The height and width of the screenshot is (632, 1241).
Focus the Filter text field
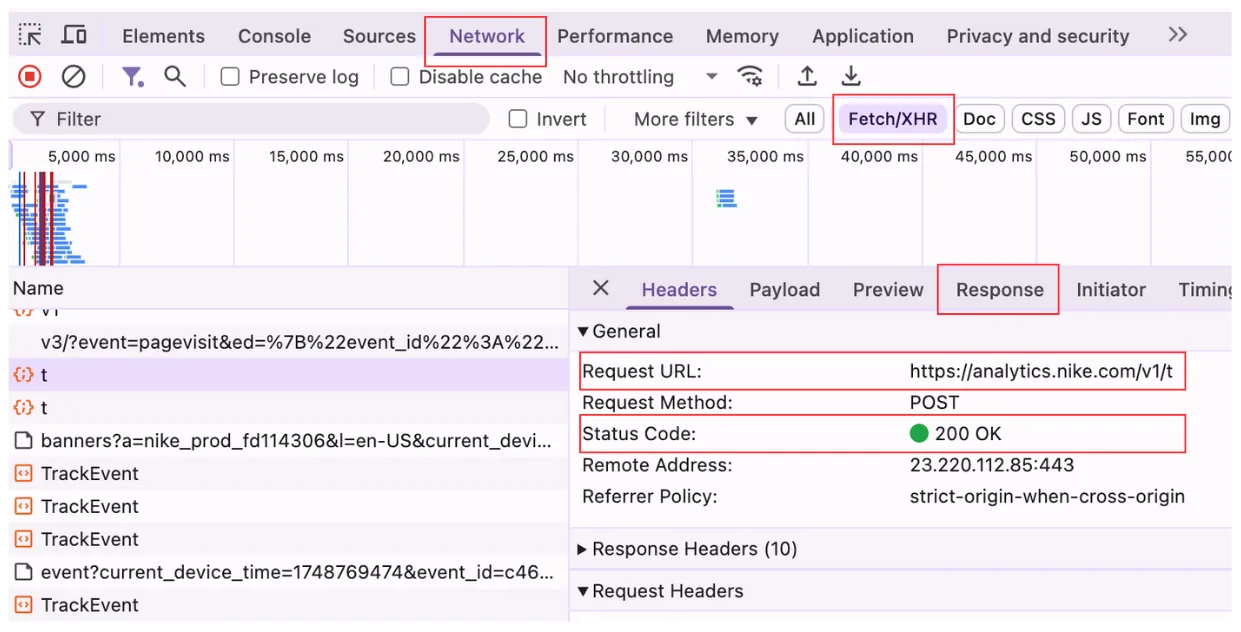pyautogui.click(x=251, y=119)
